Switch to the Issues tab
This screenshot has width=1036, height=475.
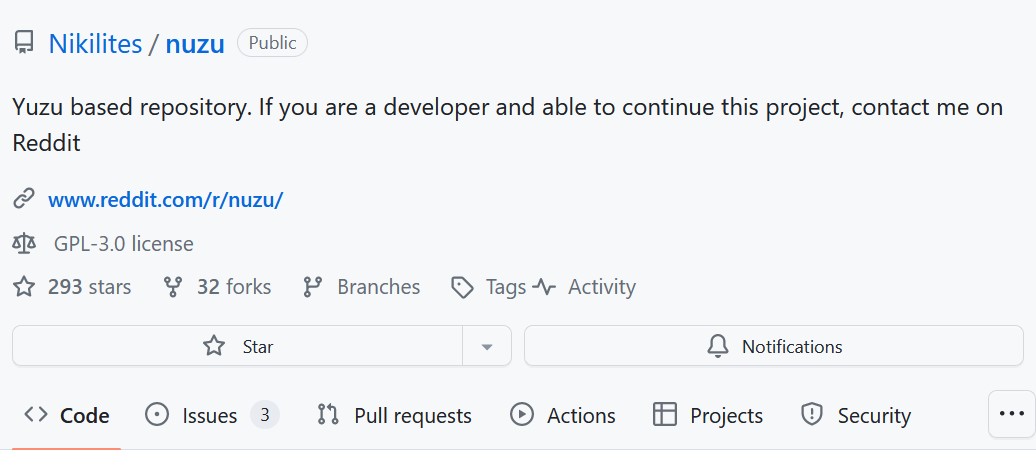click(x=209, y=416)
